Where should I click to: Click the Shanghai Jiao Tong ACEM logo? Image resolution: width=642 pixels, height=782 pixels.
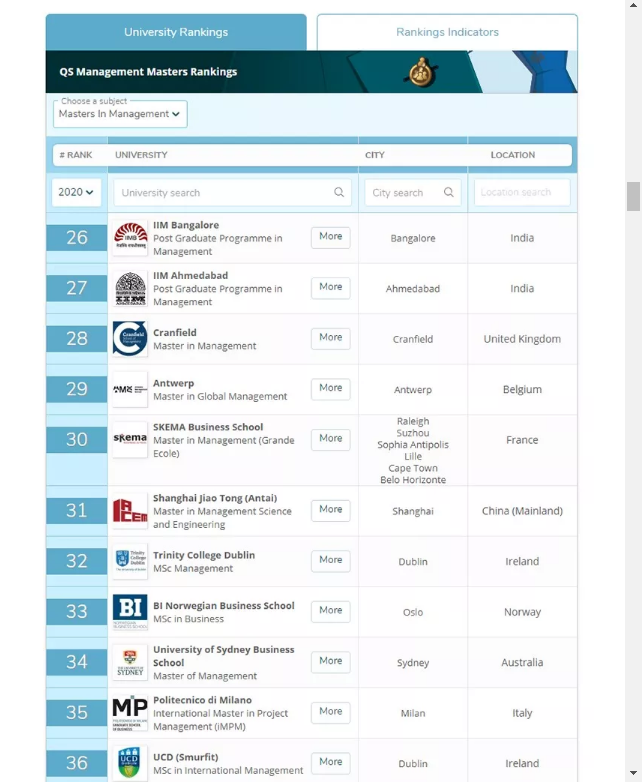[x=130, y=511]
